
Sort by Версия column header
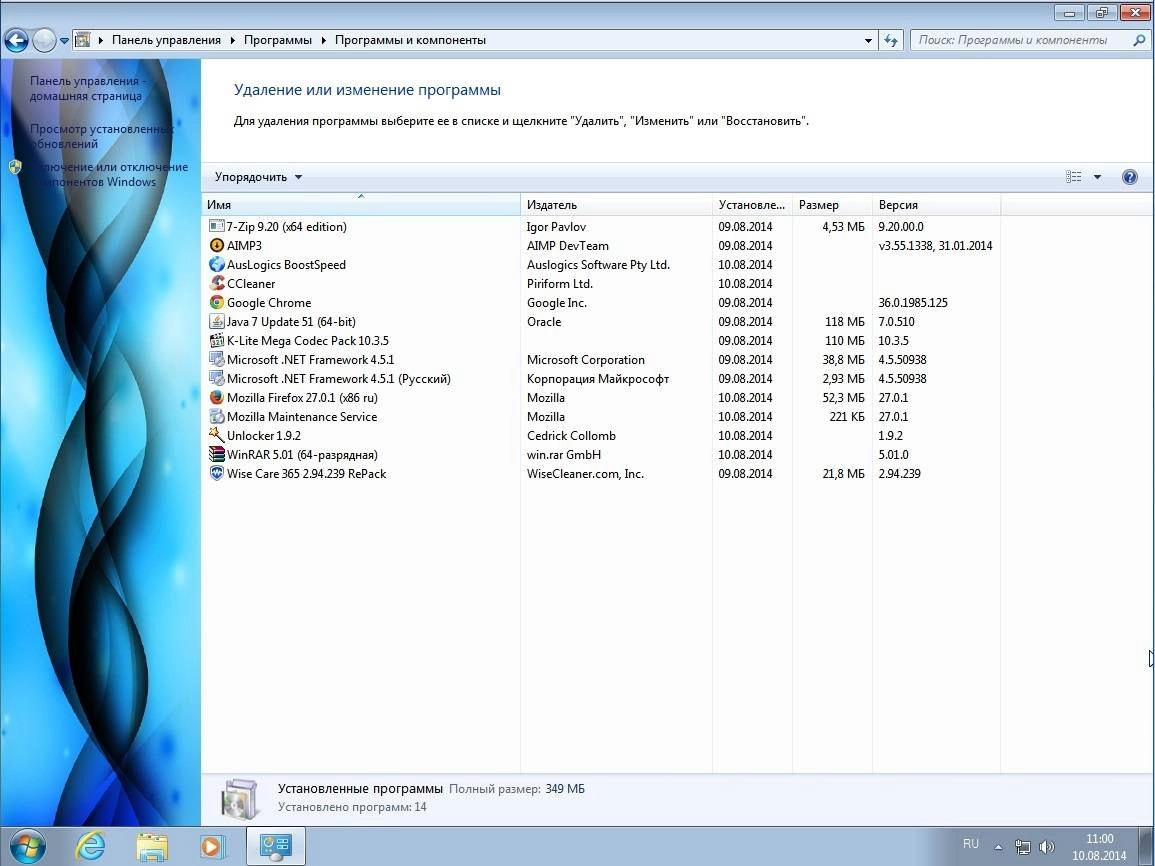(936, 205)
